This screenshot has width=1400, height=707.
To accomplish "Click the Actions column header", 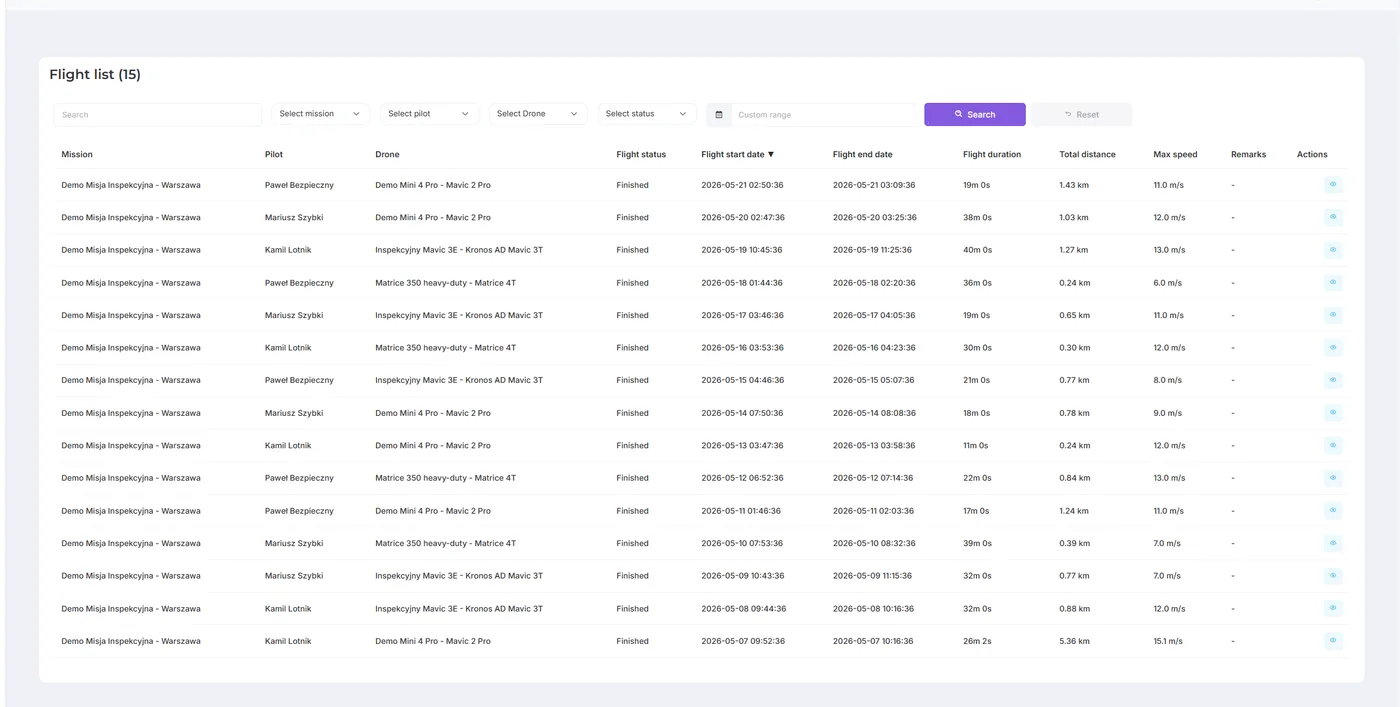I will pyautogui.click(x=1312, y=154).
